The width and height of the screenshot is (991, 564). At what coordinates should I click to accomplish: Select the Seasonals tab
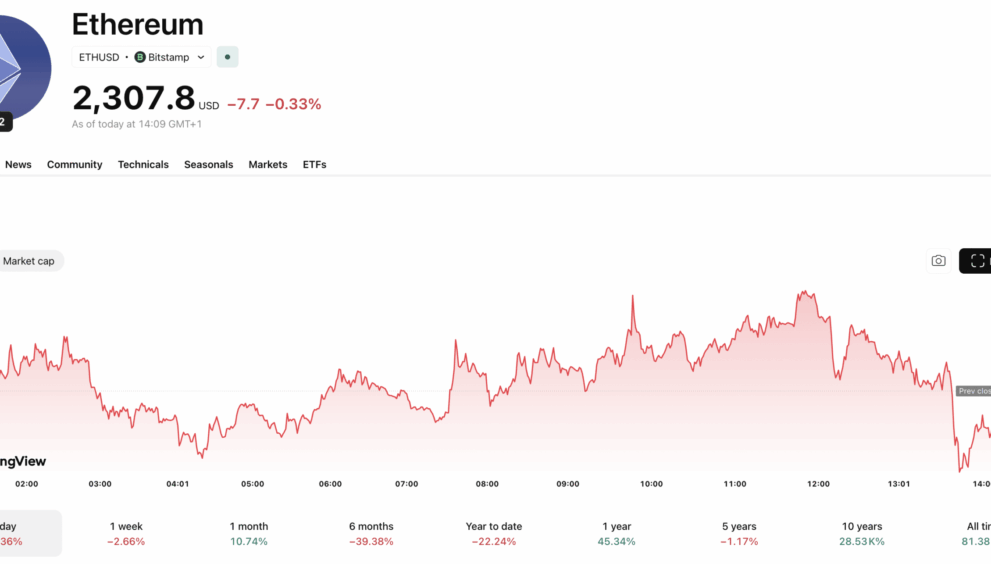(208, 164)
